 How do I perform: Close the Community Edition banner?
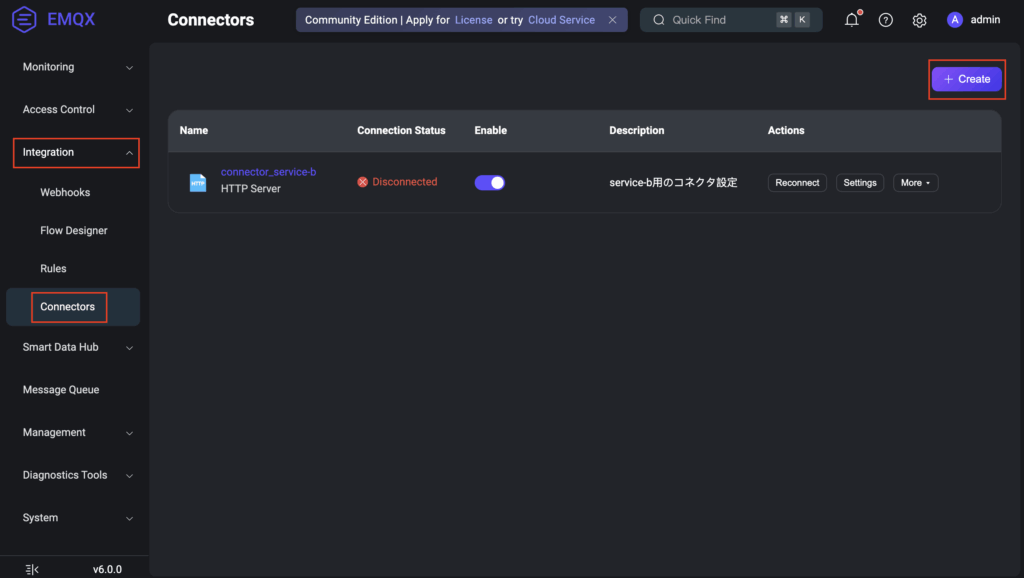click(613, 20)
